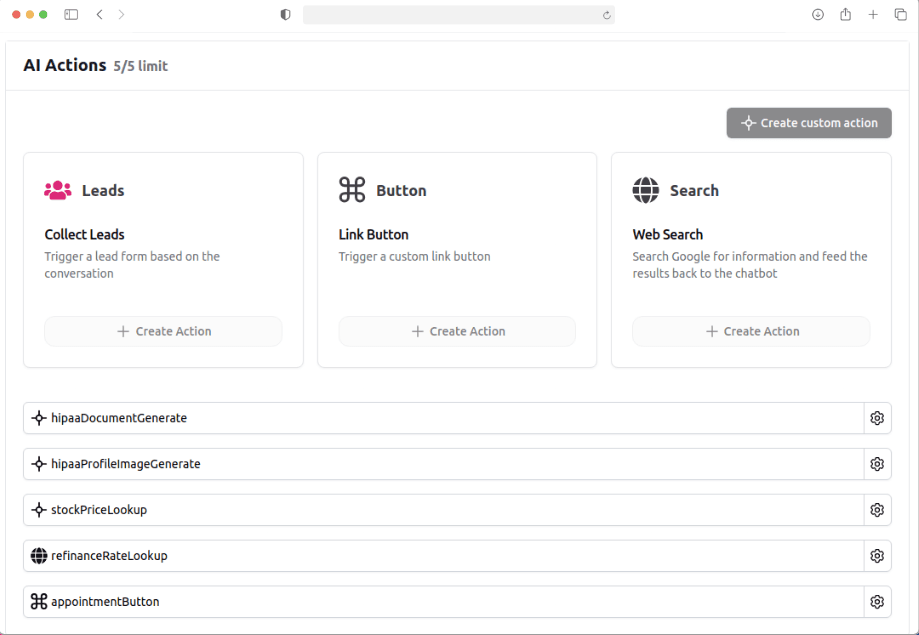Viewport: 919px width, 635px height.
Task: Click the globe icon on Search card
Action: tap(644, 190)
